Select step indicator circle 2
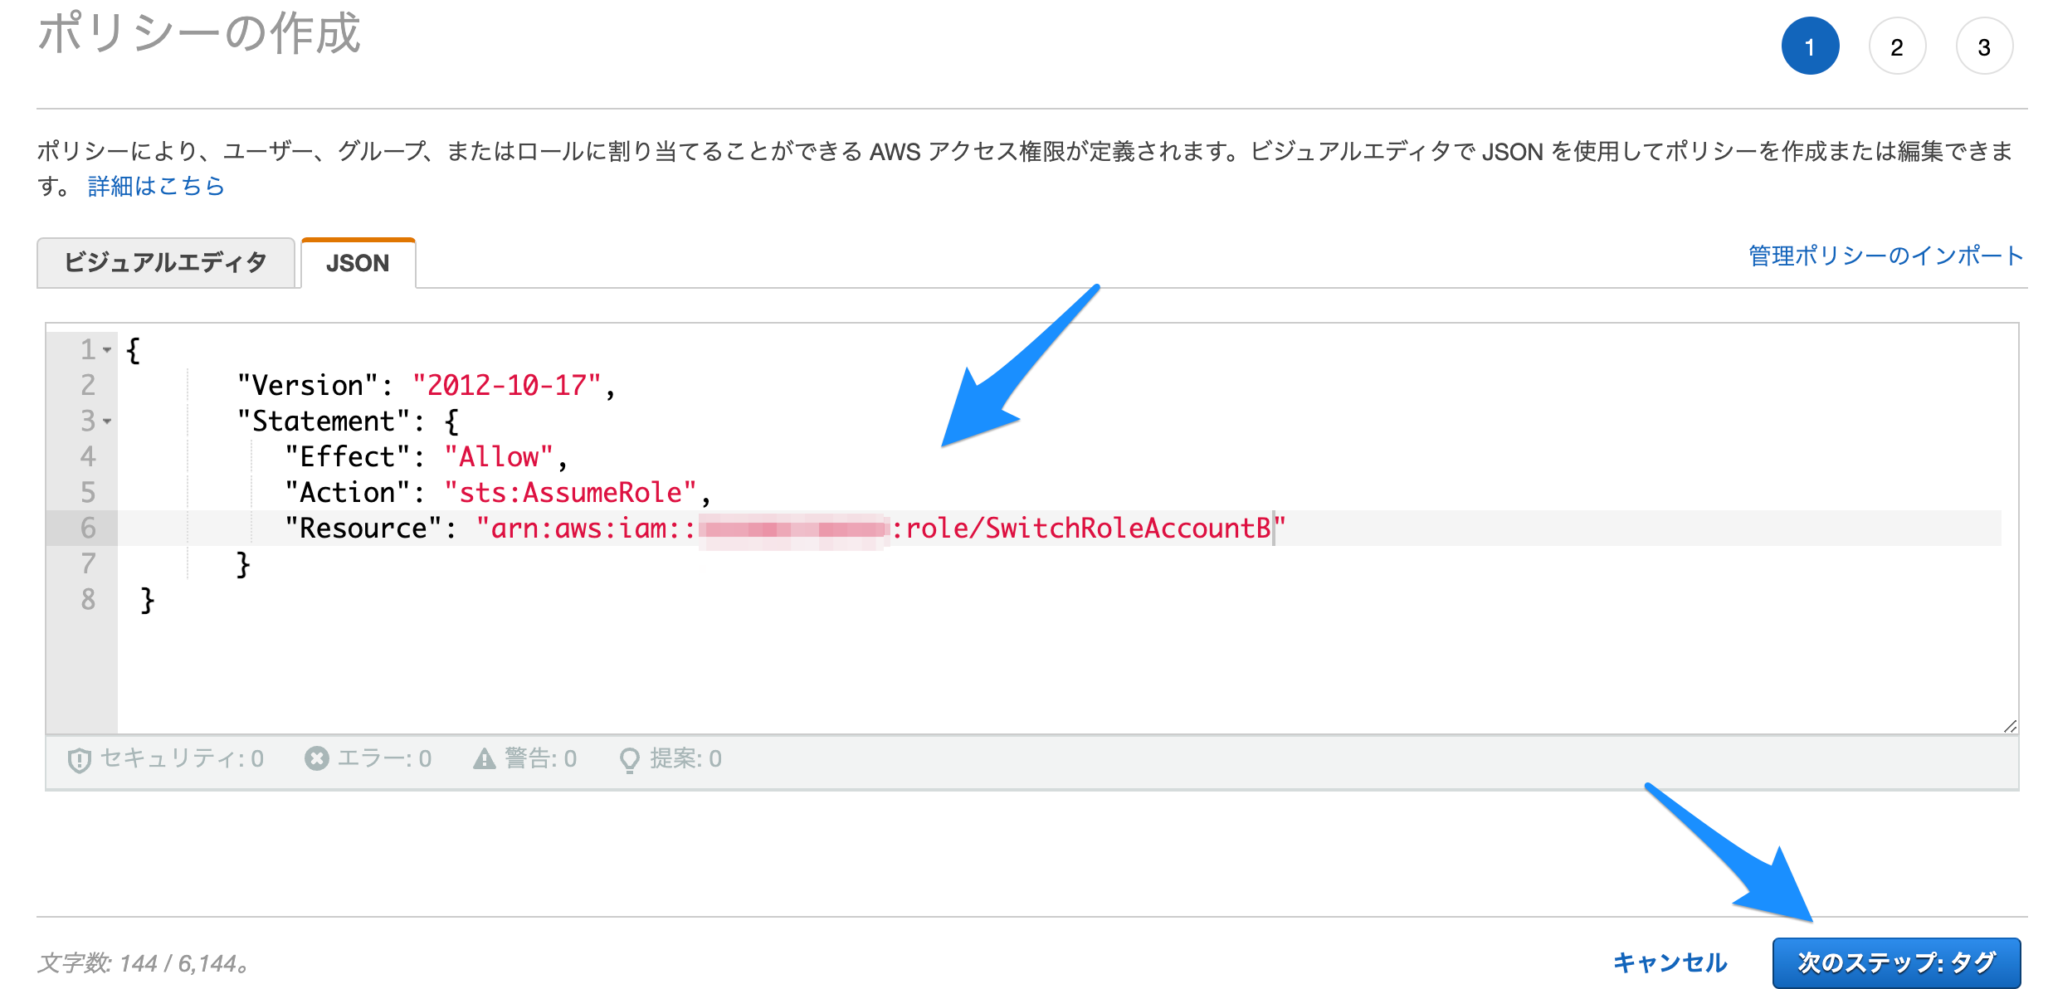This screenshot has width=2048, height=989. 1897,46
